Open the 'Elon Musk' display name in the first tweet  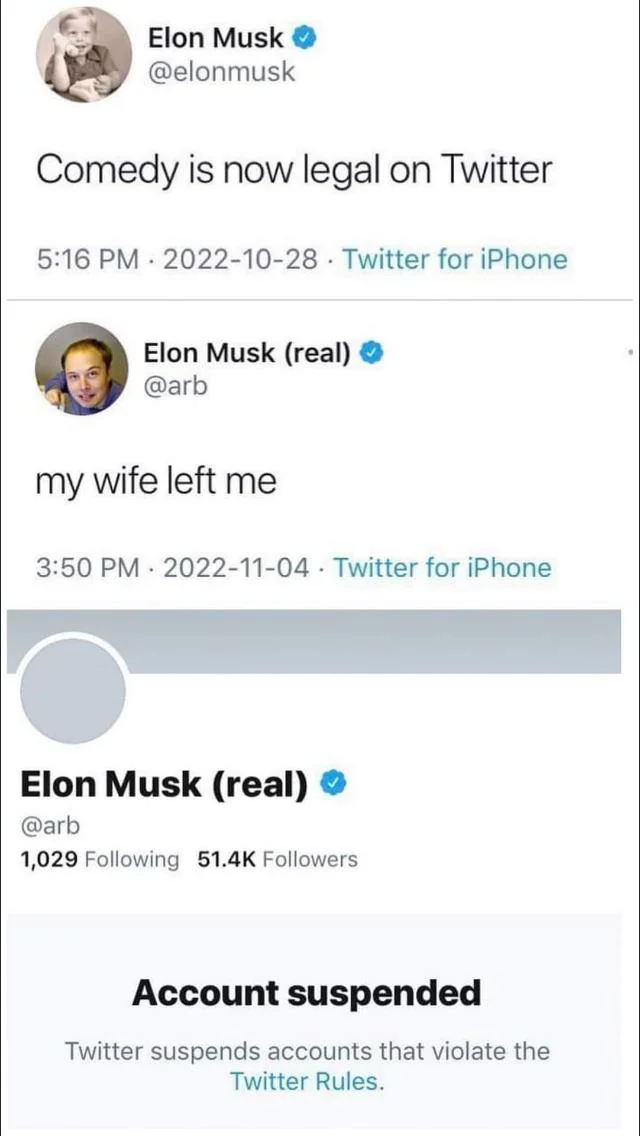215,39
